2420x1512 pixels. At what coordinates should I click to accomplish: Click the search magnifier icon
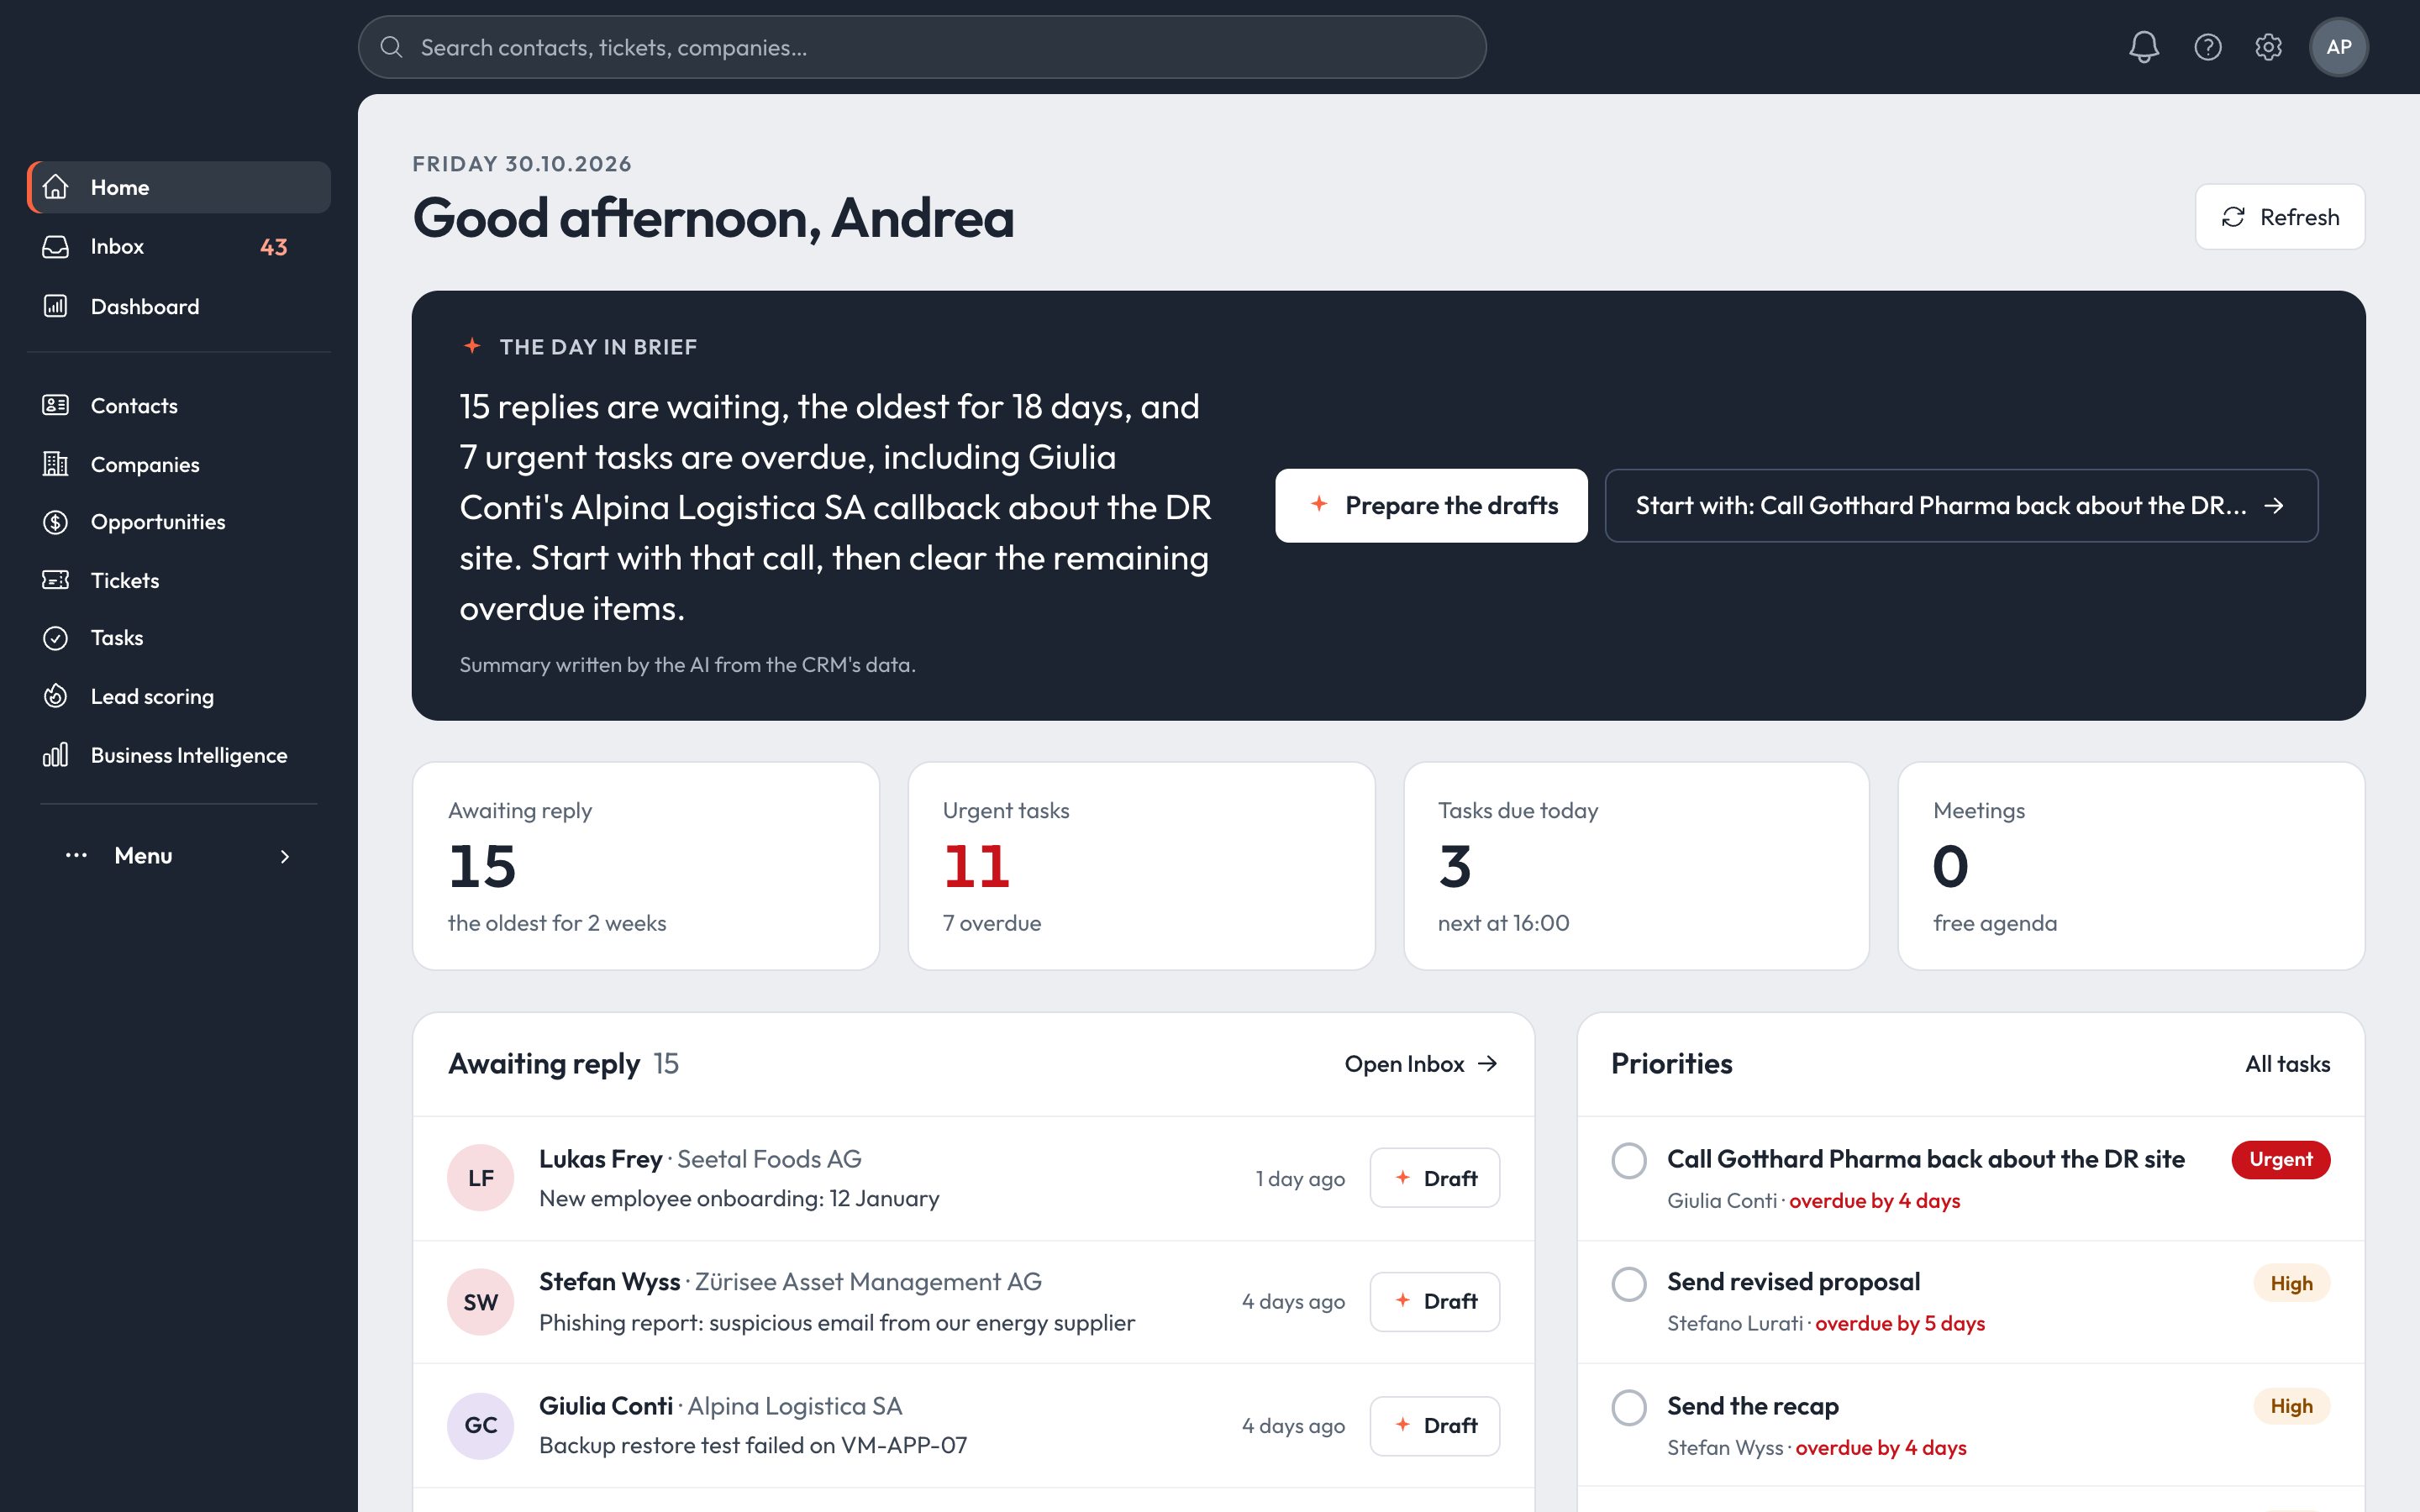[391, 47]
